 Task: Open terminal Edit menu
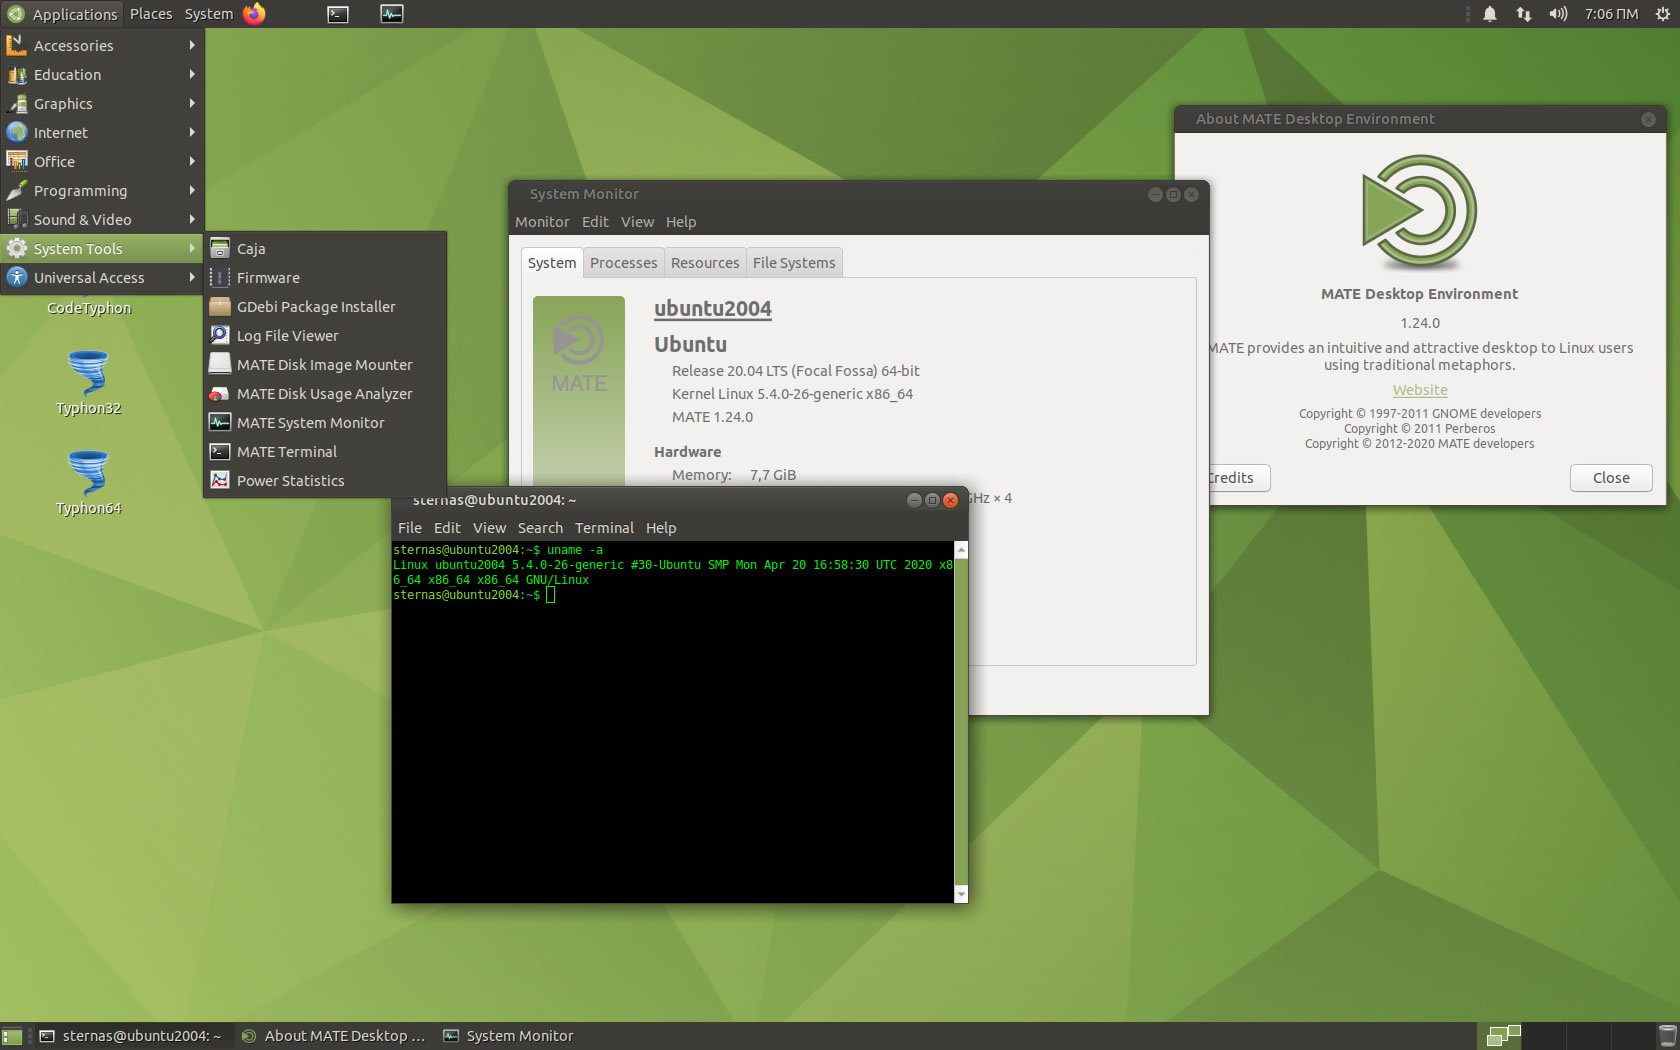point(447,528)
